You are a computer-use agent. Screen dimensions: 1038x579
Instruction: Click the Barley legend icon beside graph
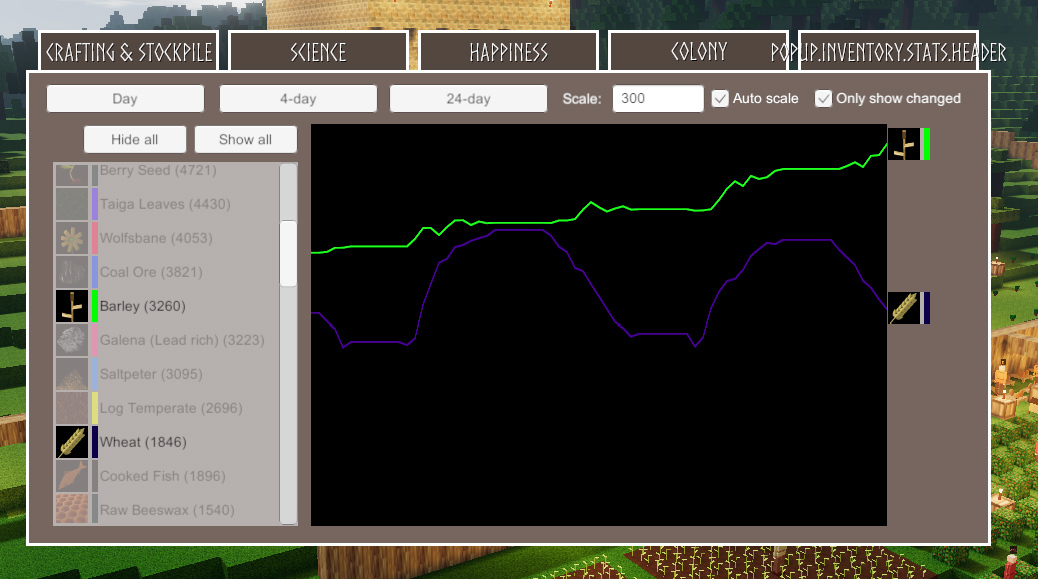(x=904, y=144)
